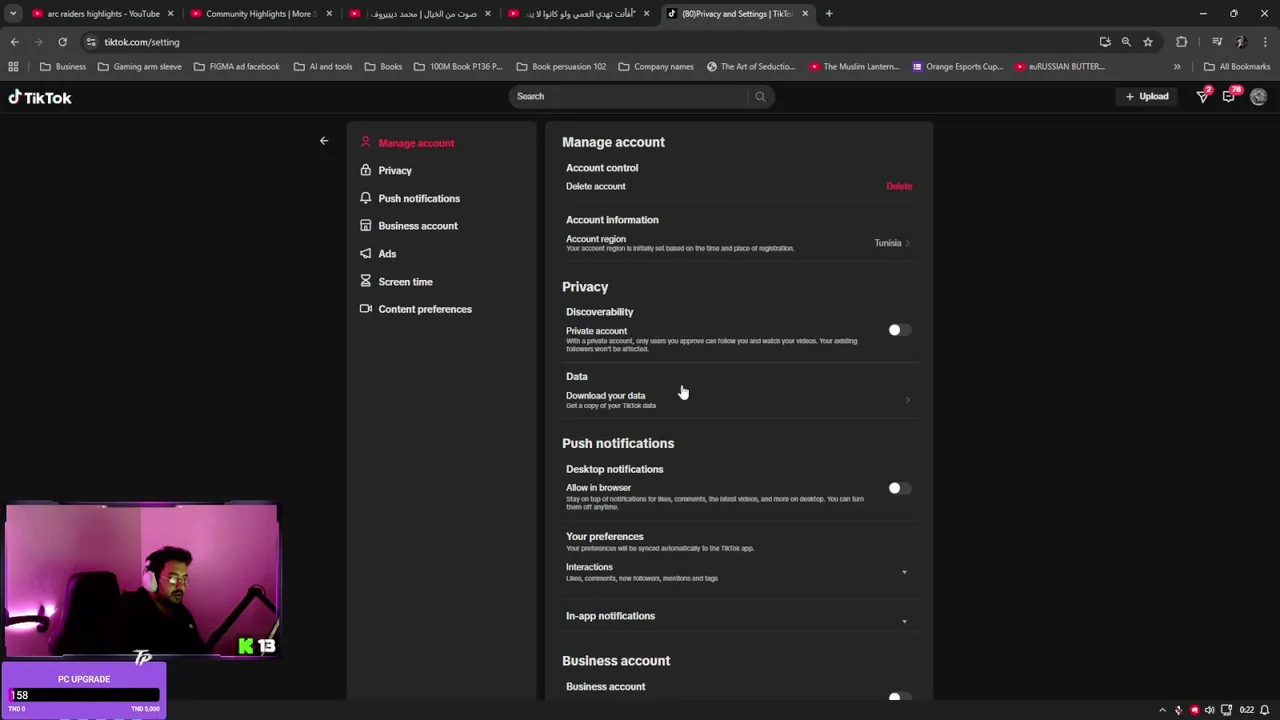Open Account region Tunisia chevron
Screen dimensions: 1280x720
tap(907, 243)
